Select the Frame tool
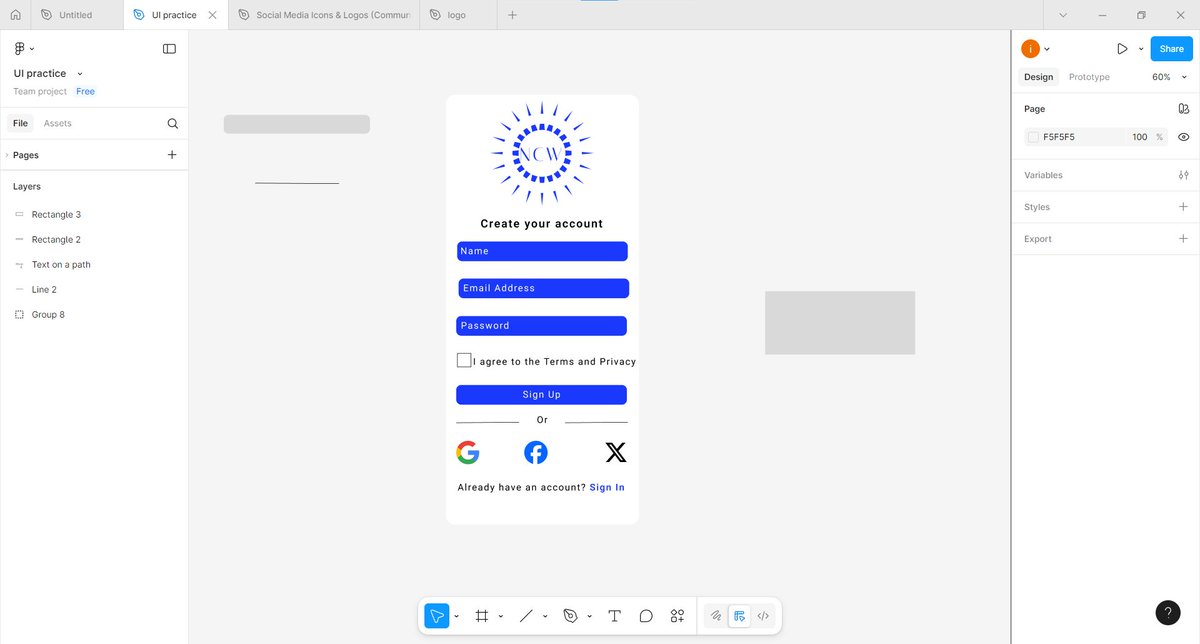The height and width of the screenshot is (644, 1200). coord(482,616)
